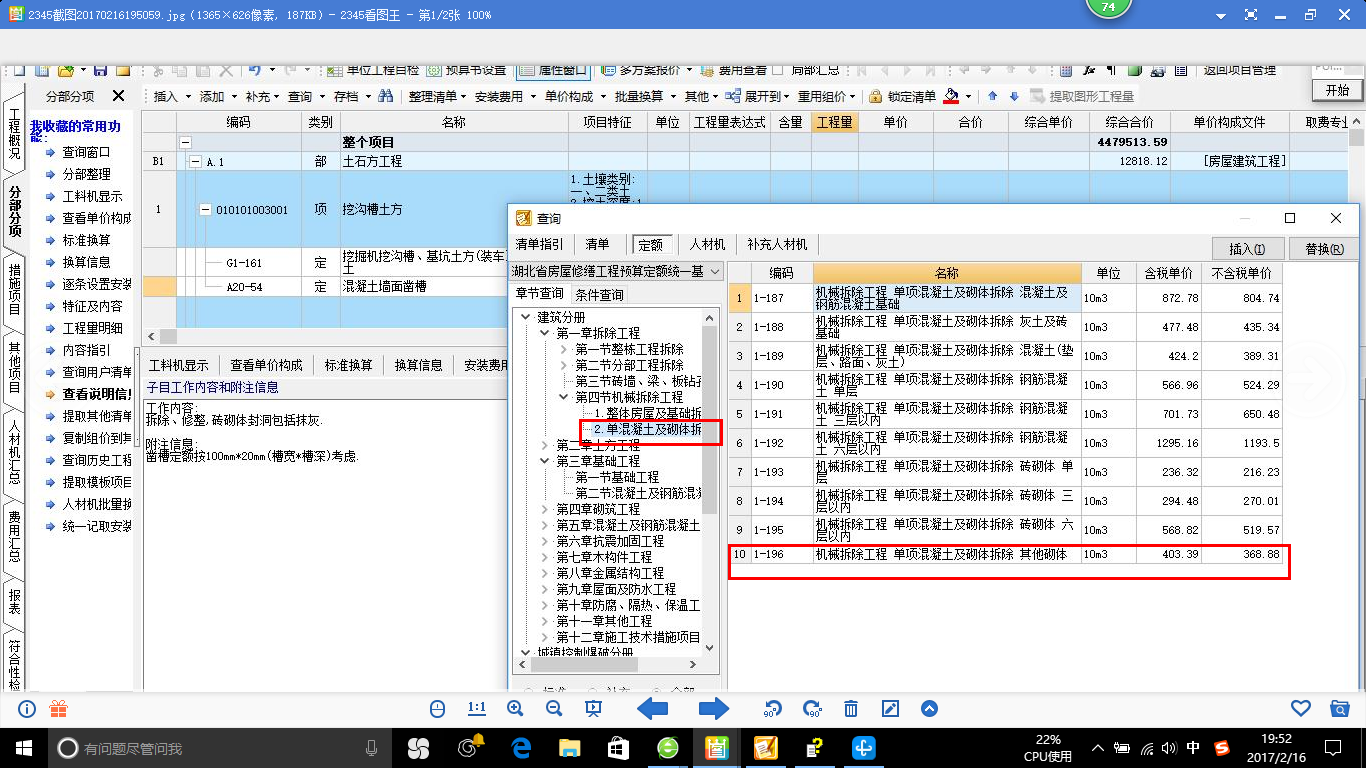The height and width of the screenshot is (768, 1366).
Task: Click 查看说明信息 in side list
Action: pos(98,394)
